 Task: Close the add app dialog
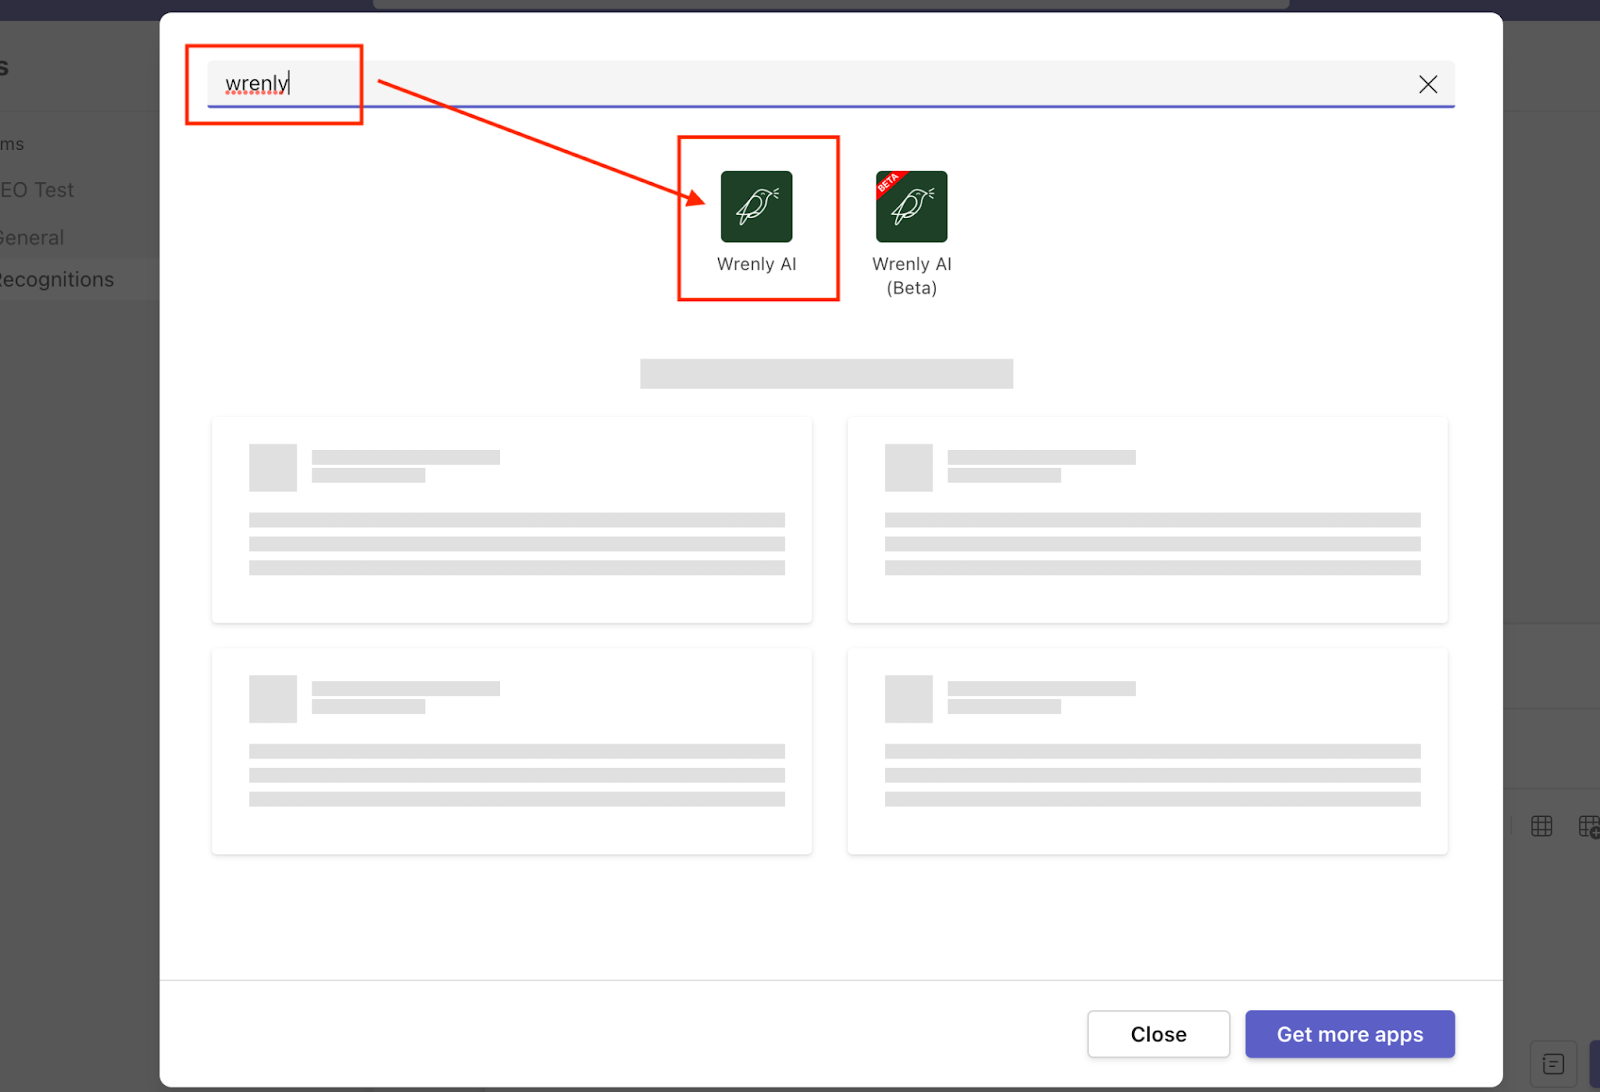click(x=1158, y=1034)
